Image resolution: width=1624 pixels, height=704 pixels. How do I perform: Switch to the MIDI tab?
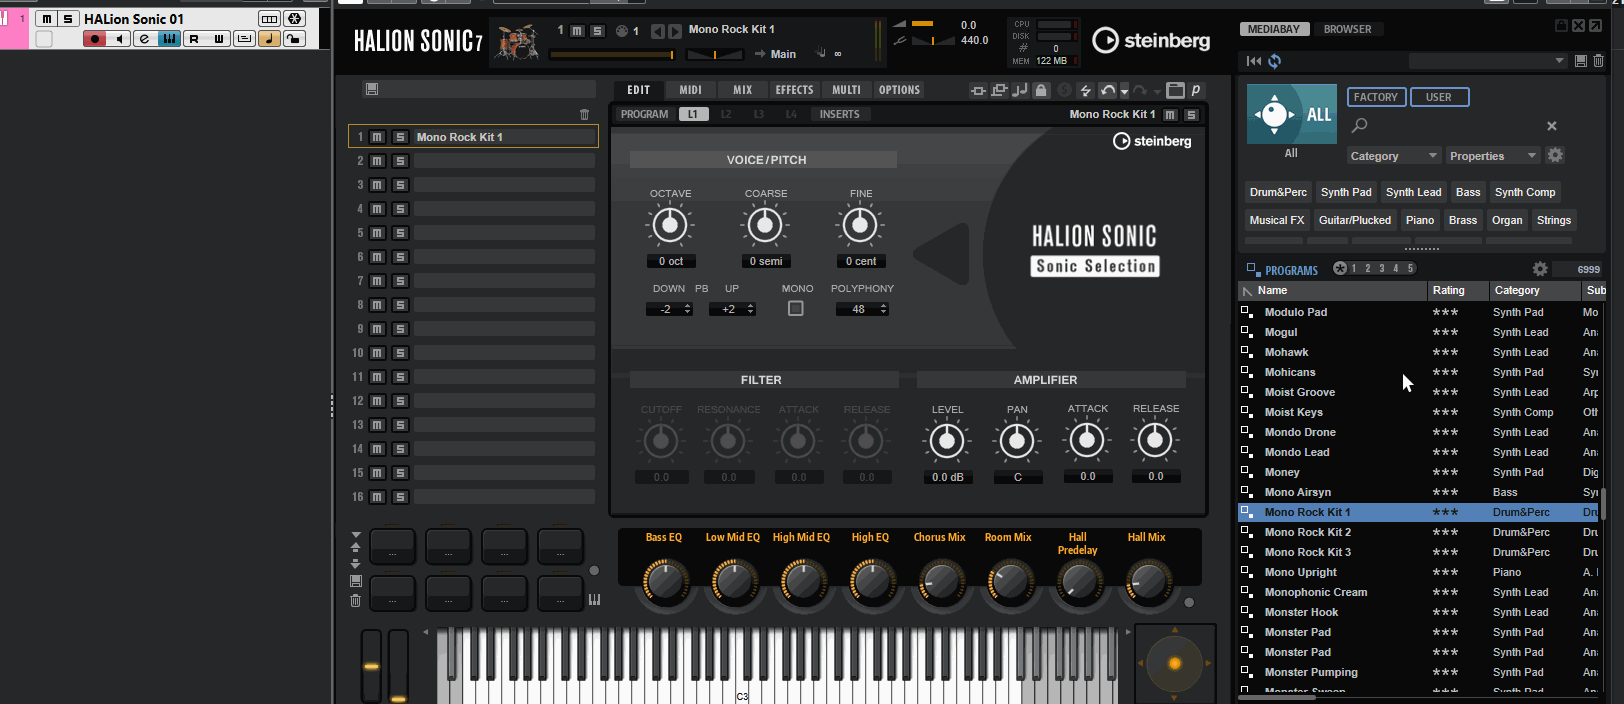tap(691, 90)
